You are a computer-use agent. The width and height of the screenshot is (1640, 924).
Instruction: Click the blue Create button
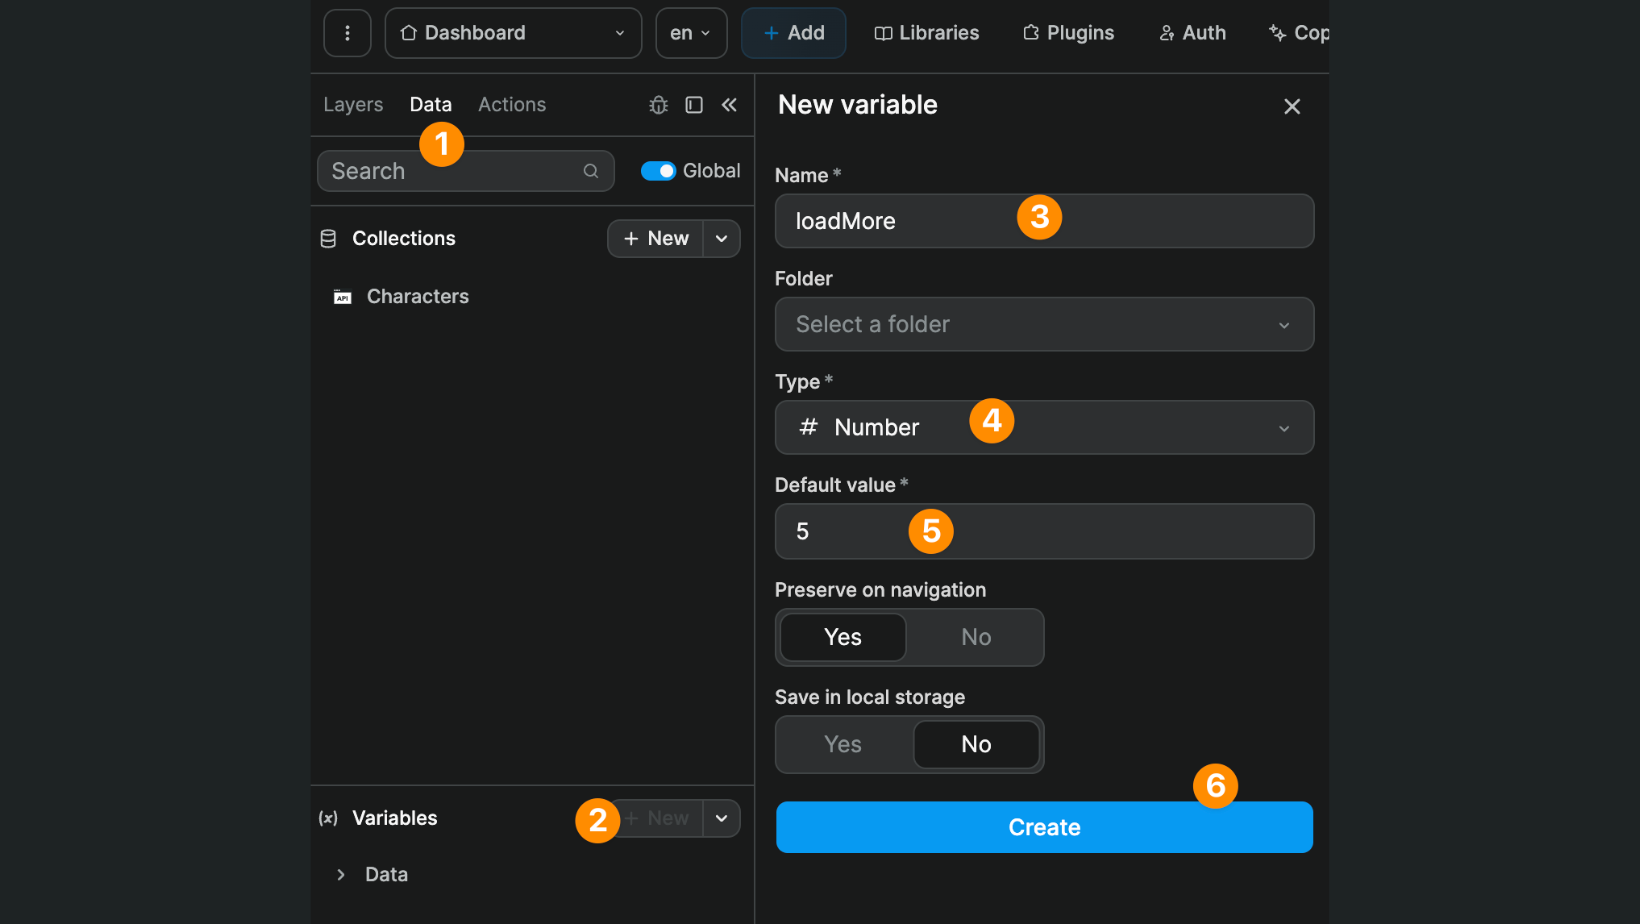tap(1044, 828)
